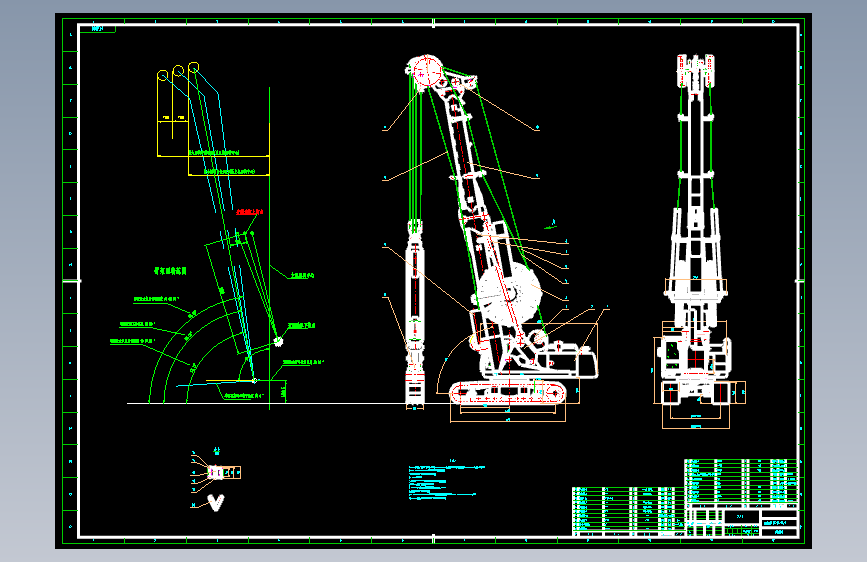This screenshot has width=867, height=562.
Task: Select the upper parts list table above the title block
Action: tap(741, 481)
